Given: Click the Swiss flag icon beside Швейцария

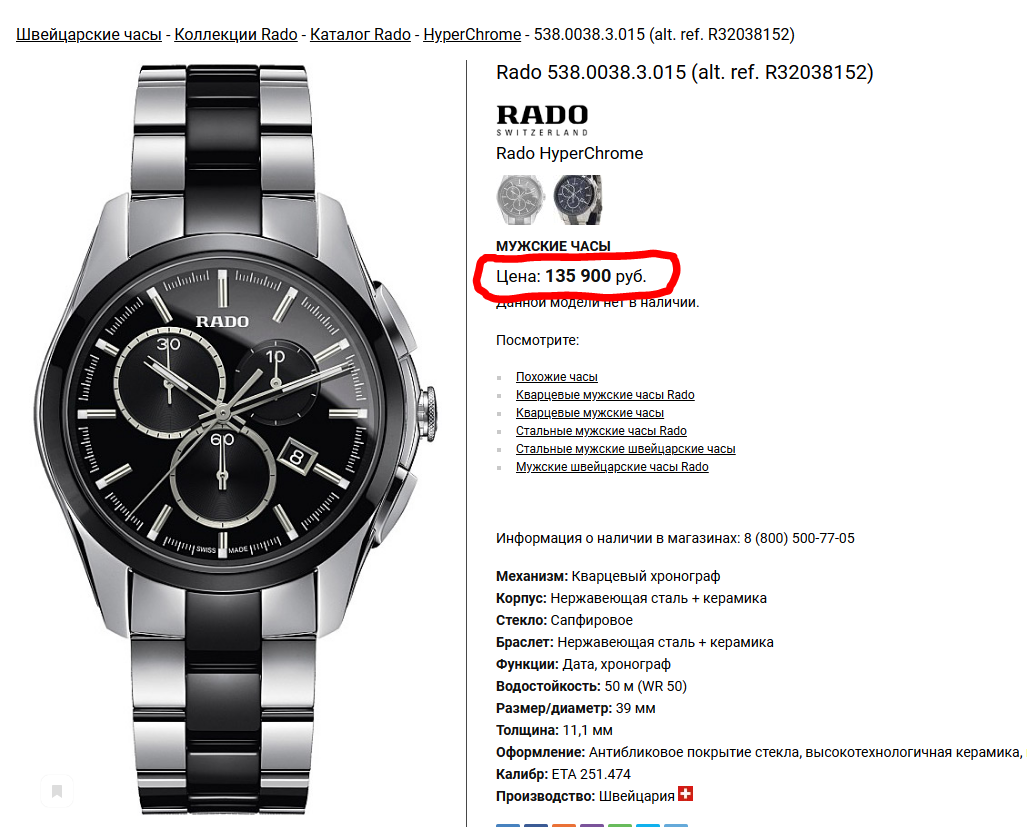Looking at the screenshot, I should [x=685, y=794].
